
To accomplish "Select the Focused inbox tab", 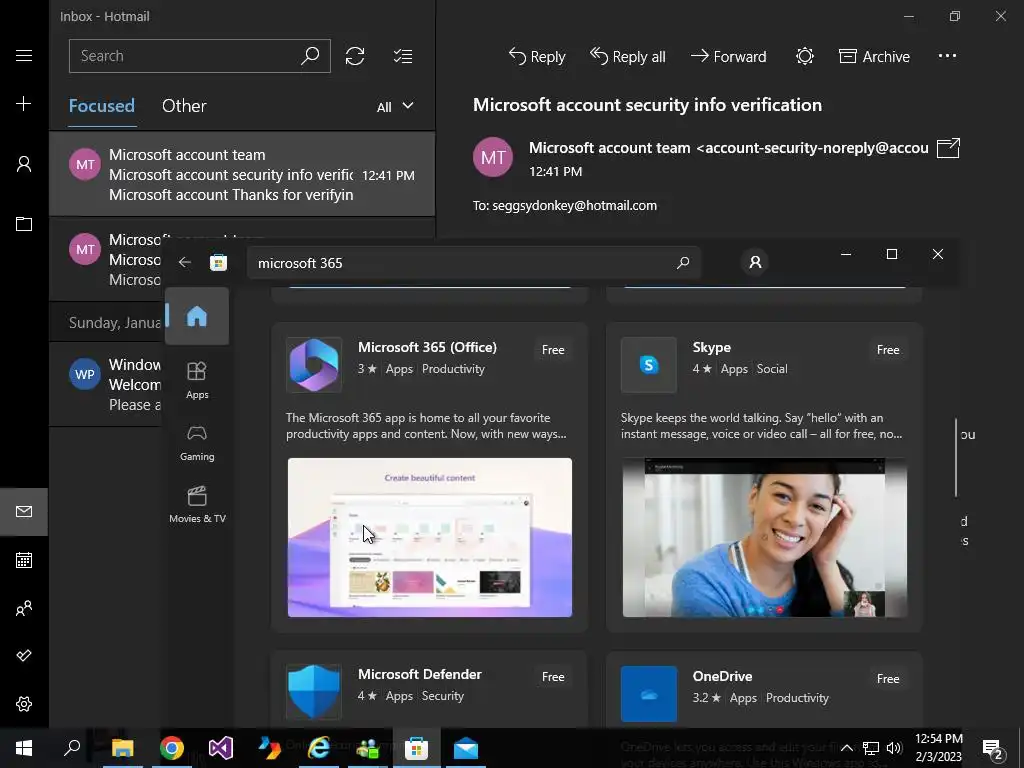I will click(x=102, y=106).
